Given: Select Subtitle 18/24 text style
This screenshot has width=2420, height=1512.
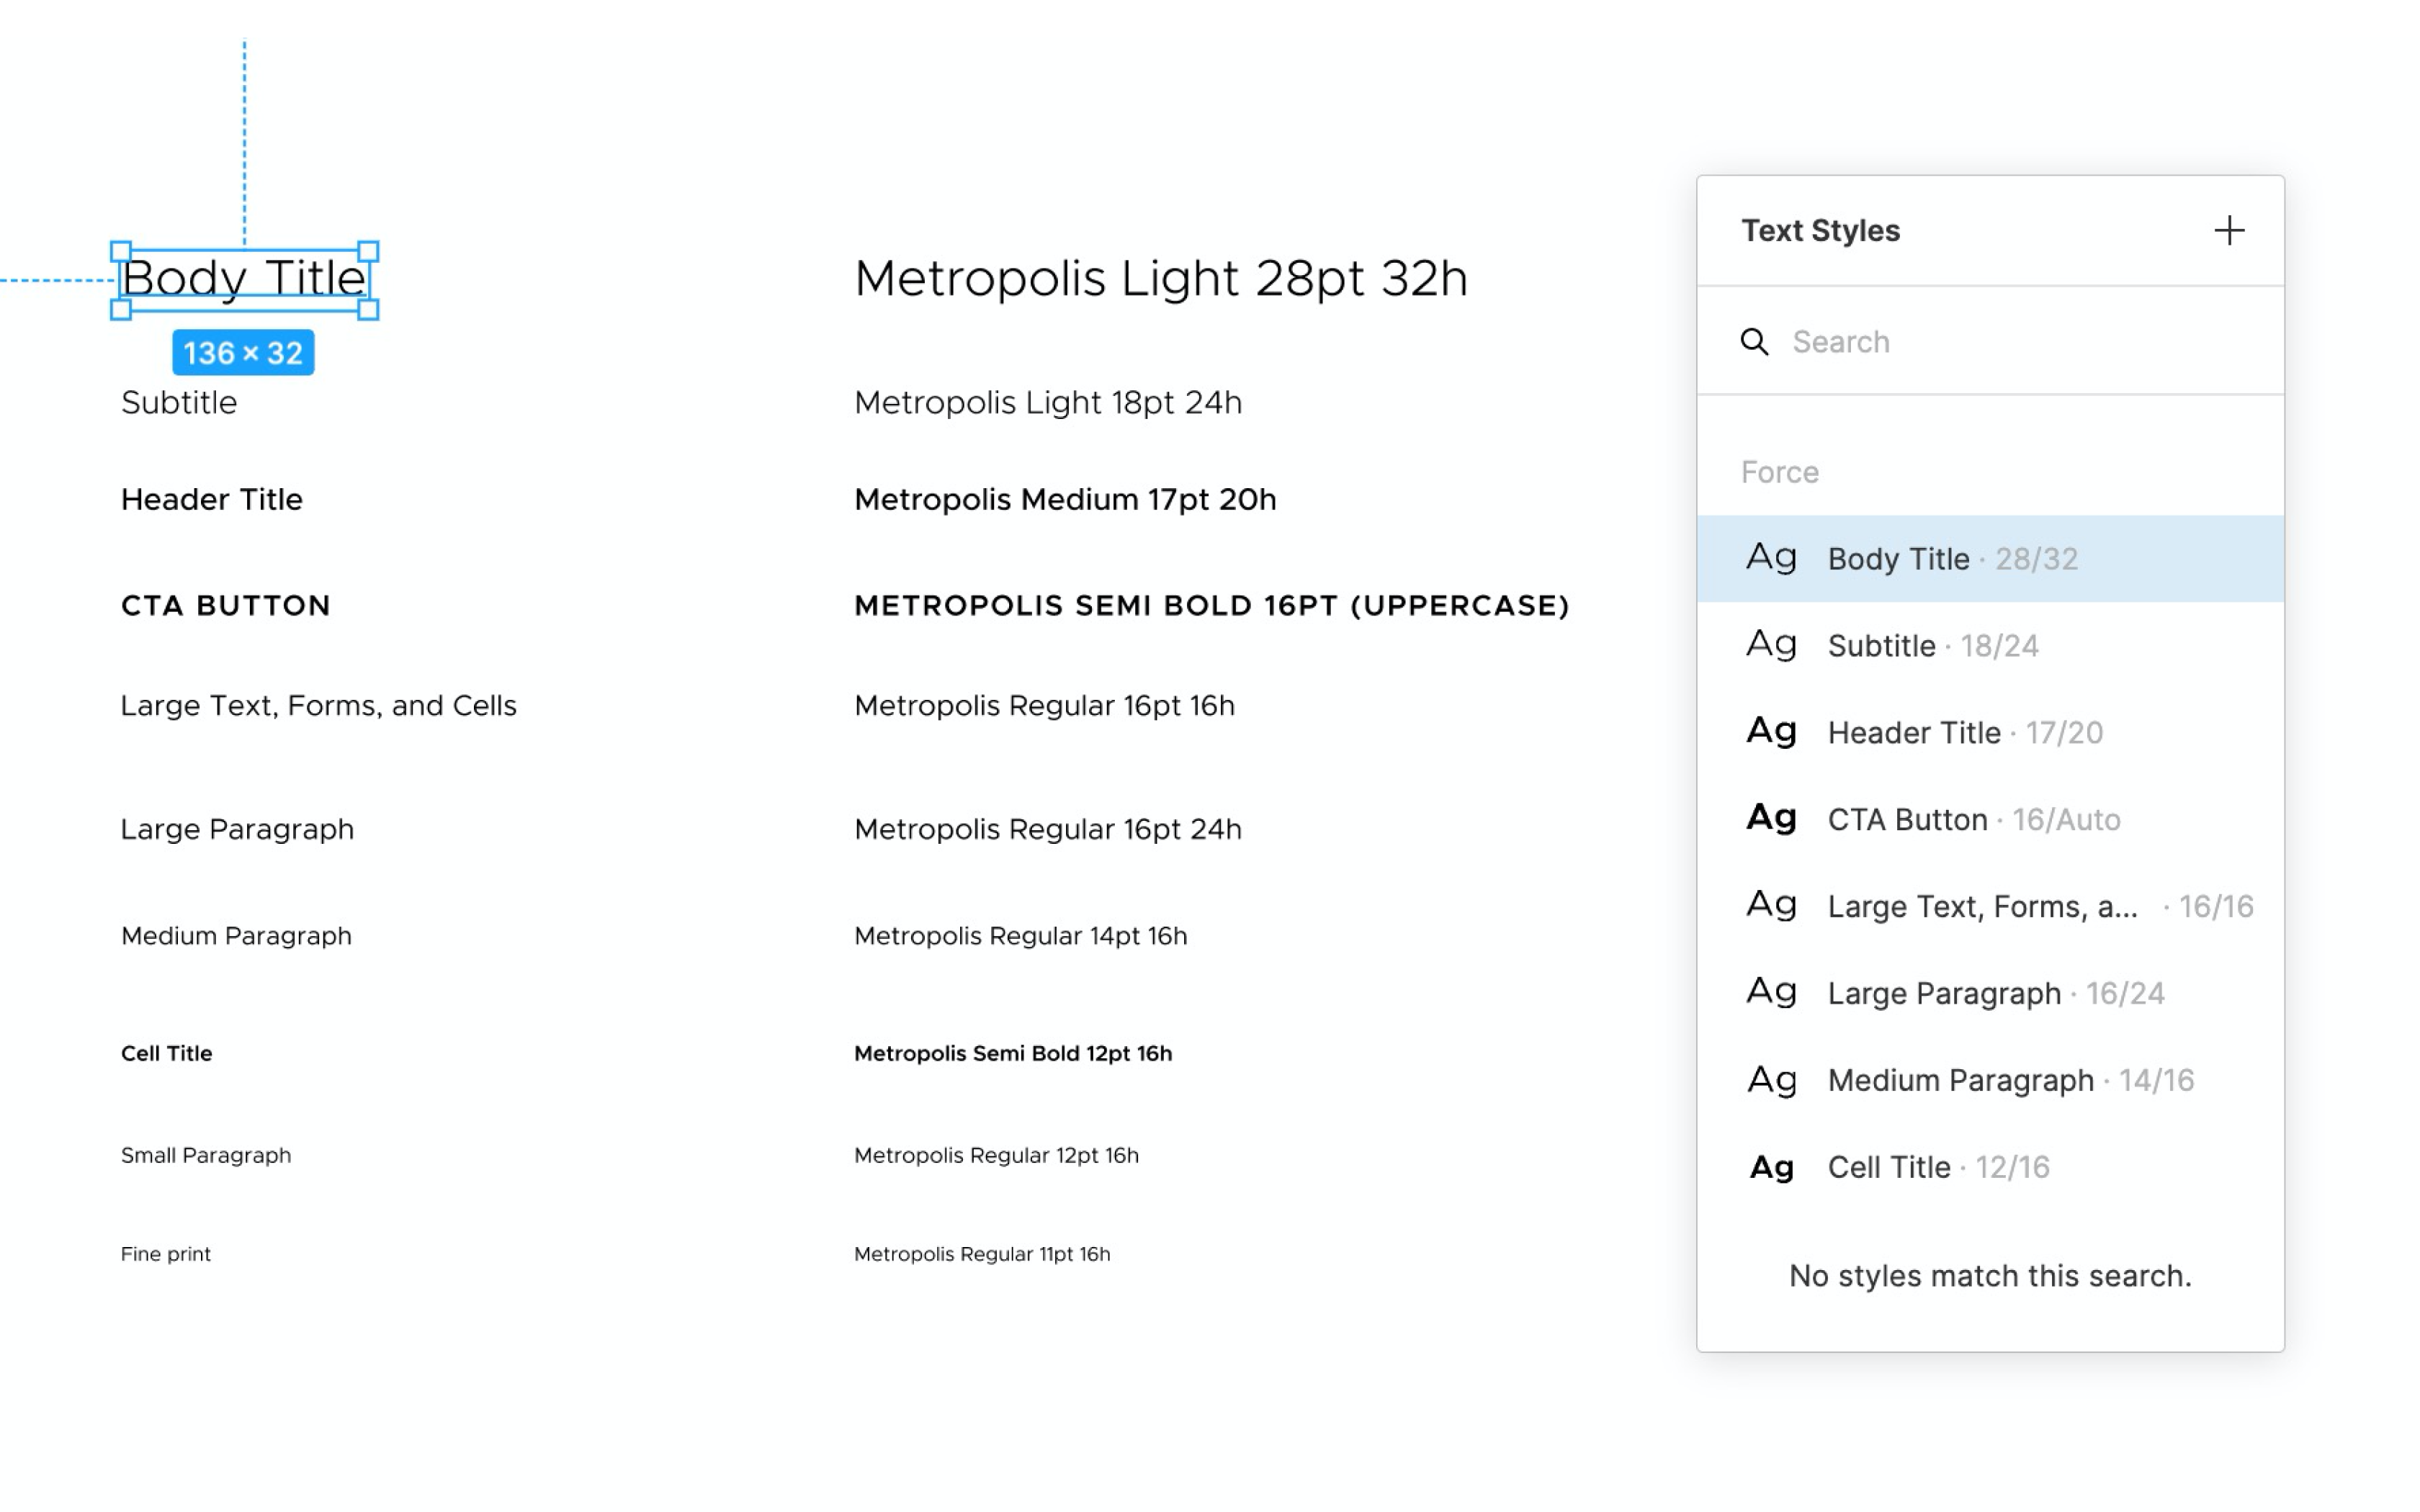Looking at the screenshot, I should pyautogui.click(x=1990, y=646).
